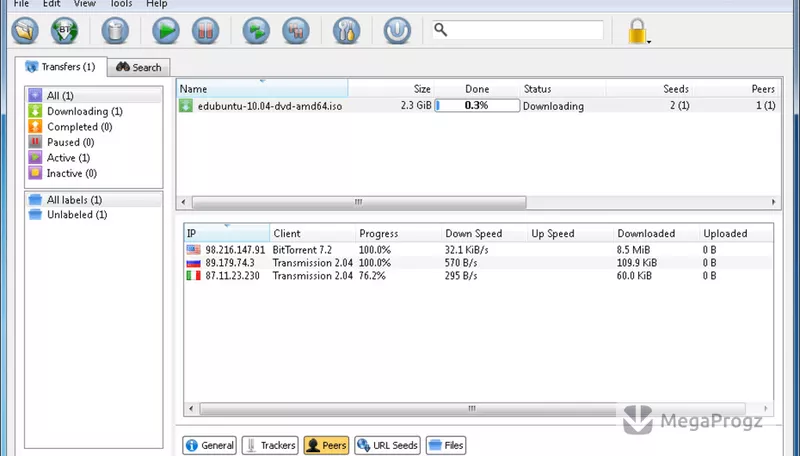The height and width of the screenshot is (456, 800).
Task: Select peer IP 98.216.147.91
Action: [235, 250]
